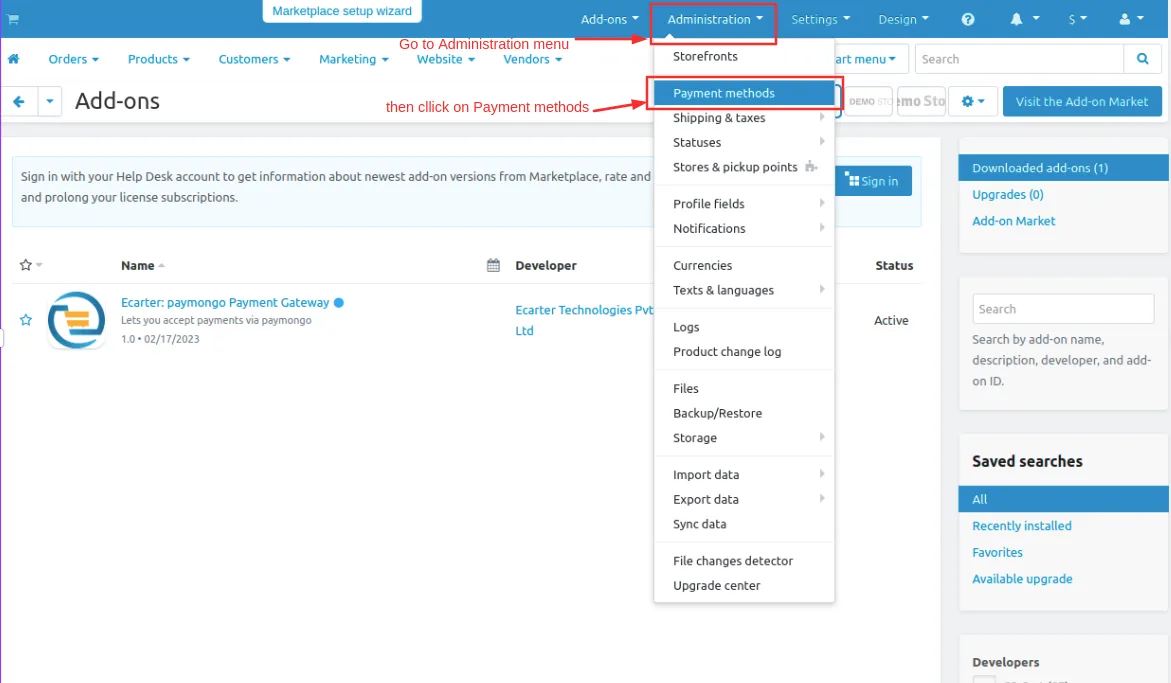This screenshot has height=683, width=1171.
Task: Click the add-on puzzle icon by Stores & pickup points
Action: (x=811, y=166)
